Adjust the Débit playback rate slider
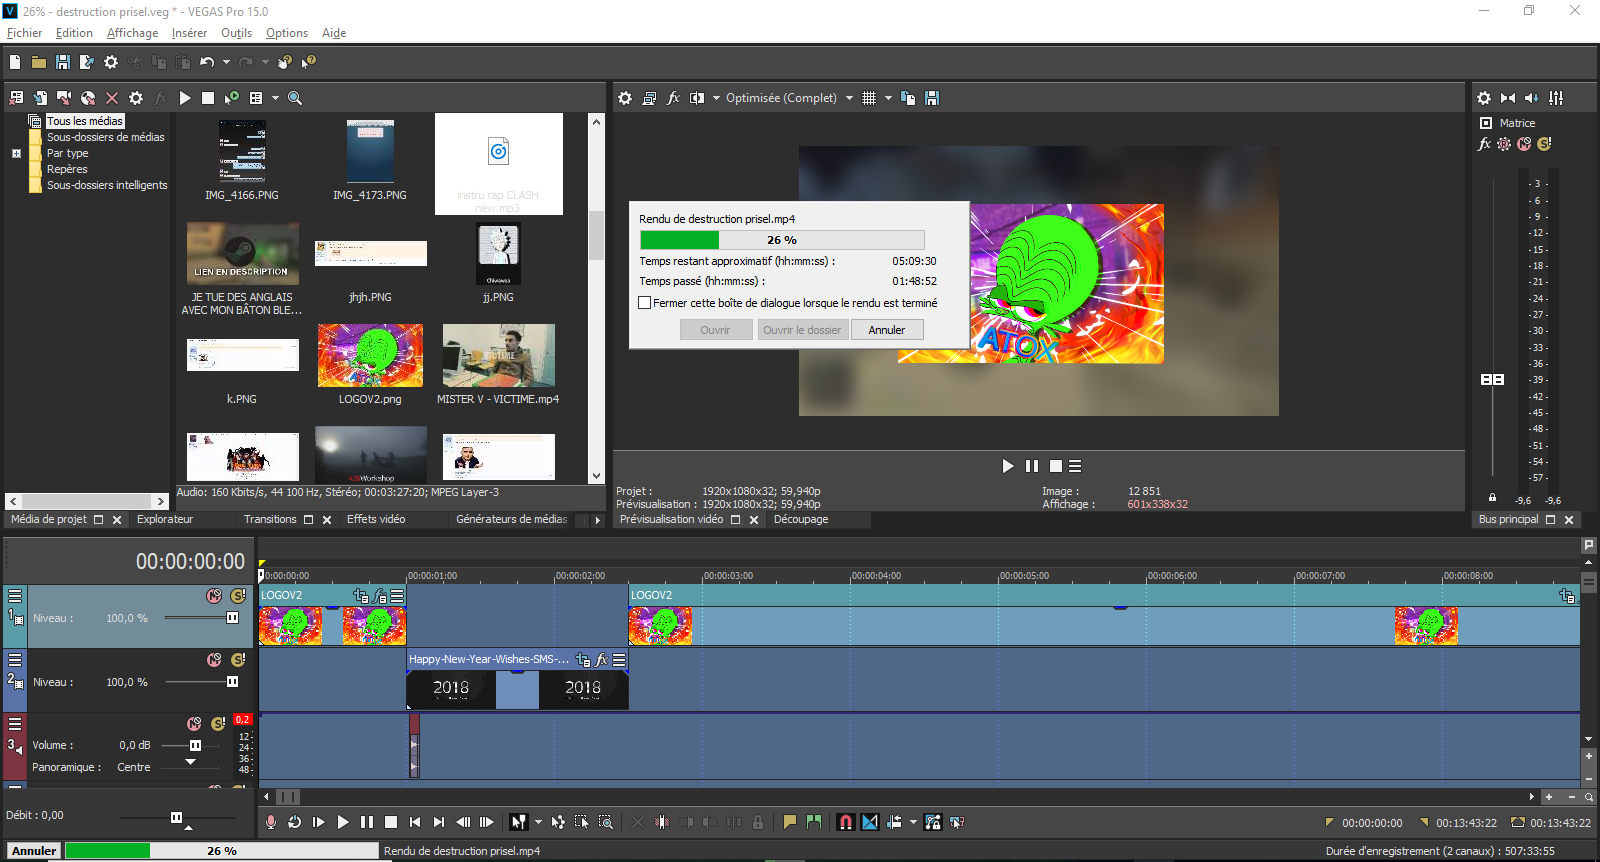1600x862 pixels. (176, 818)
